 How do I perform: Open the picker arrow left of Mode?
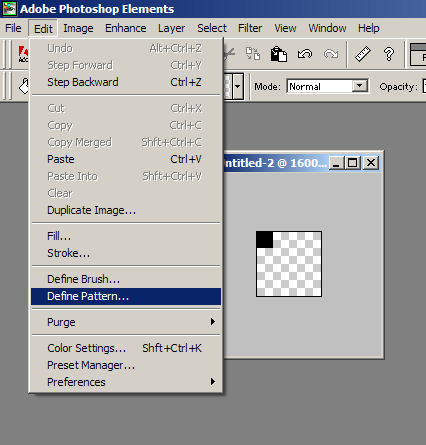coord(238,86)
